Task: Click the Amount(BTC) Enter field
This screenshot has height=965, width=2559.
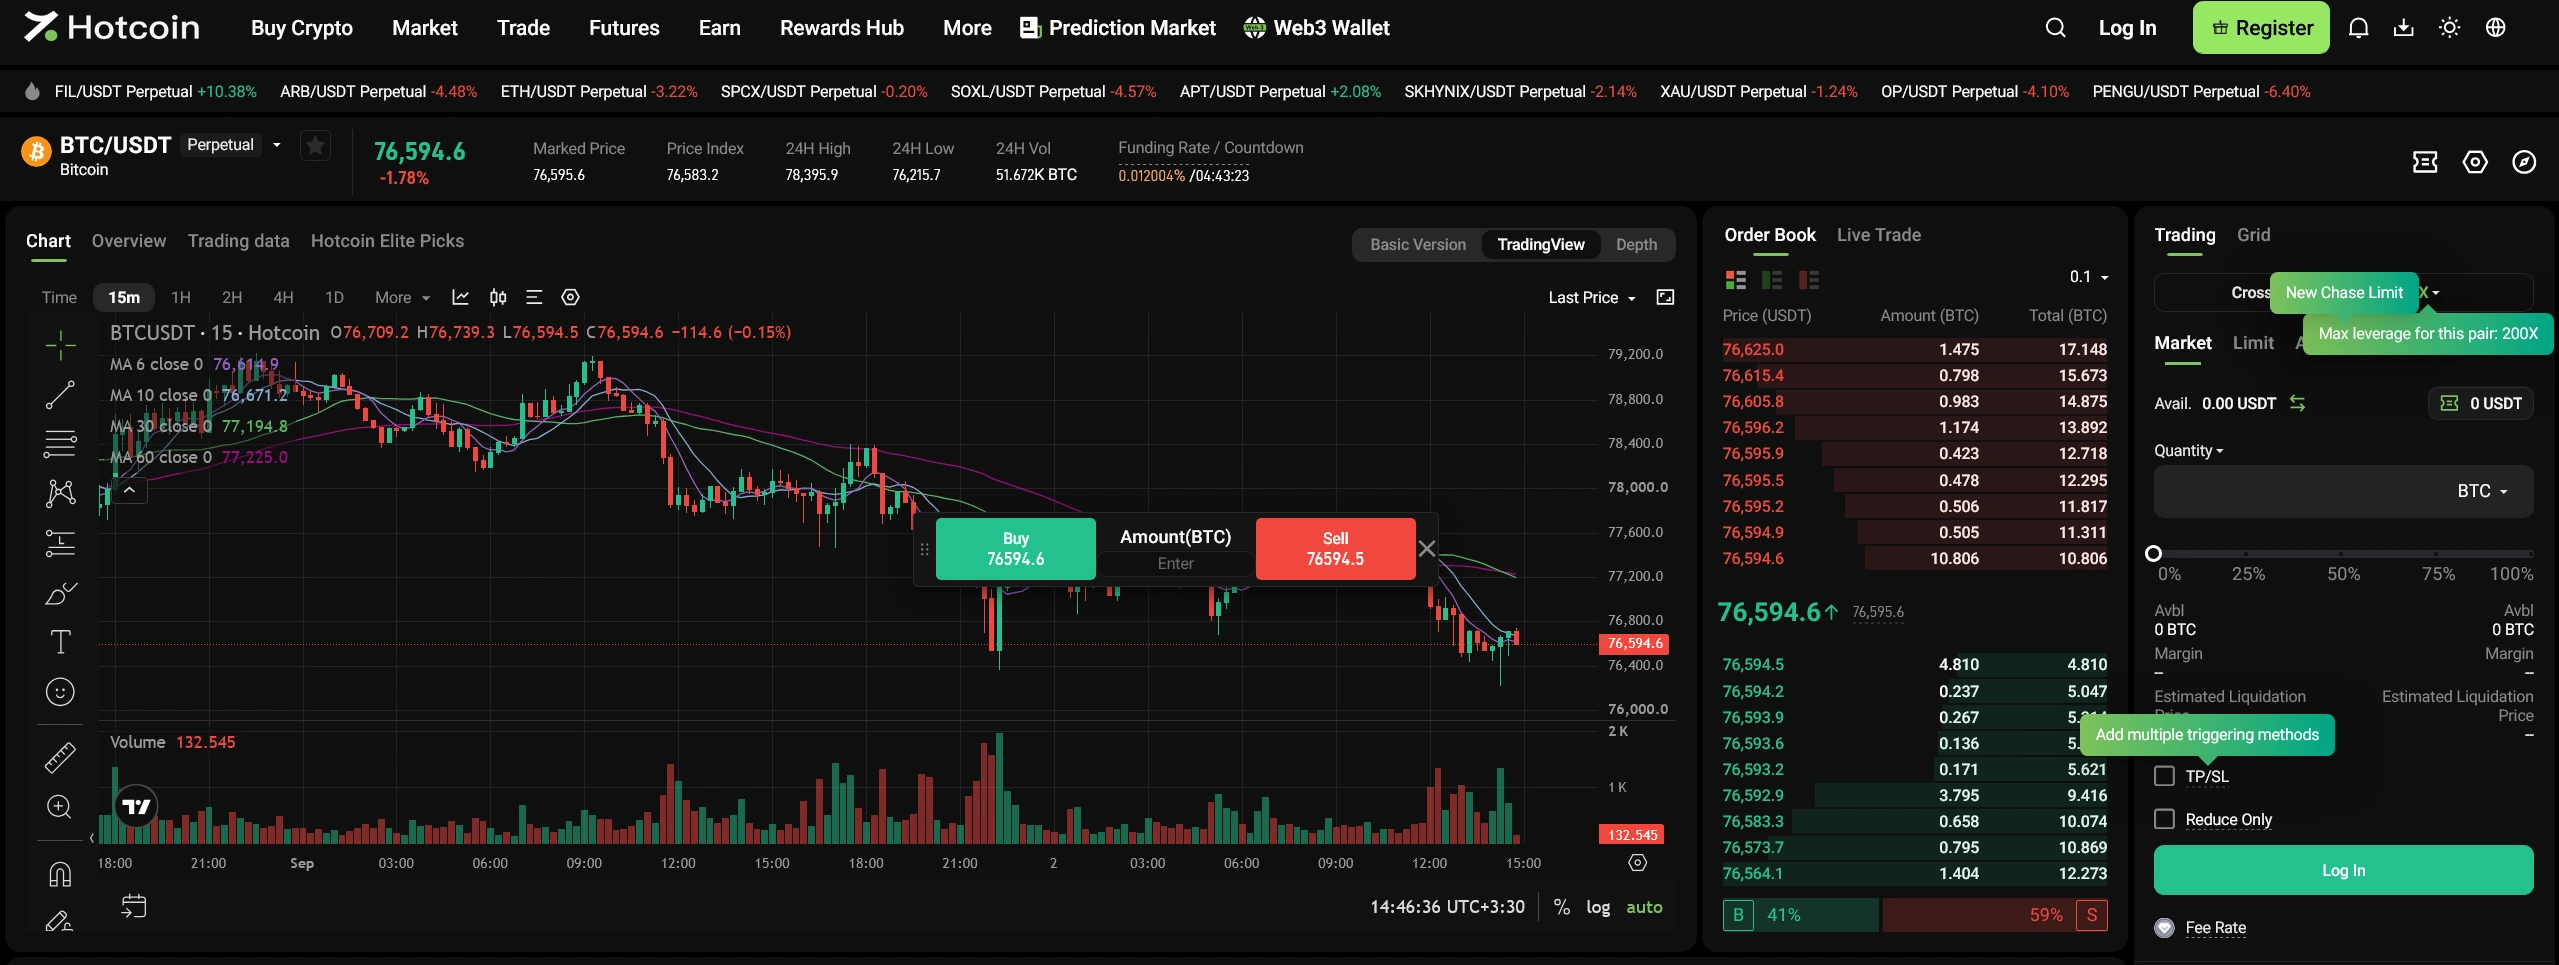Action: click(x=1175, y=563)
